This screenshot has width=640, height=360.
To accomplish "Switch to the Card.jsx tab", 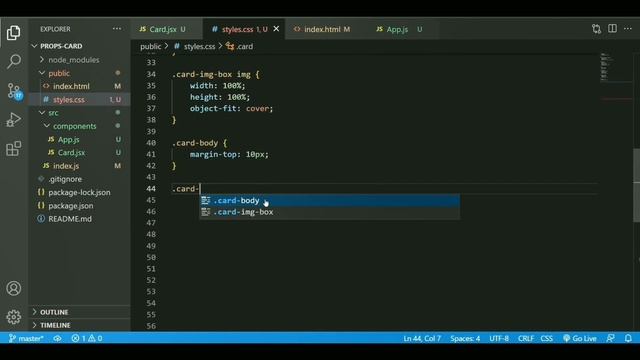I will tap(167, 29).
